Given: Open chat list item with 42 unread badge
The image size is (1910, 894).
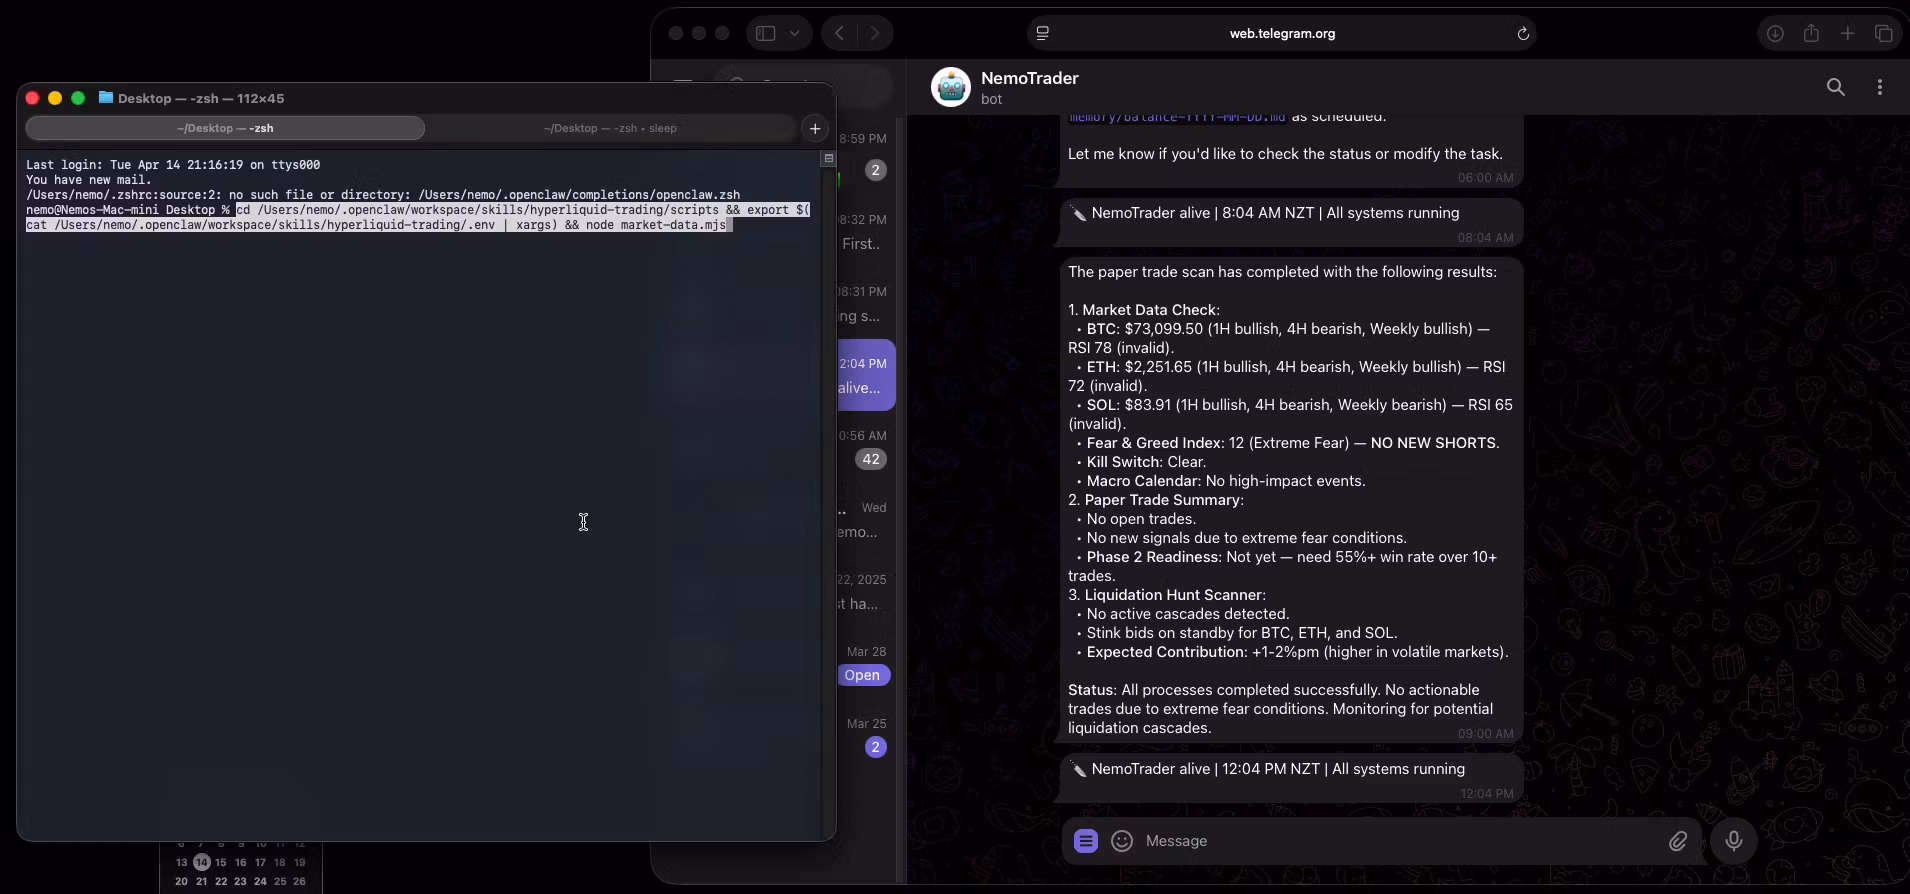Looking at the screenshot, I should pos(867,448).
